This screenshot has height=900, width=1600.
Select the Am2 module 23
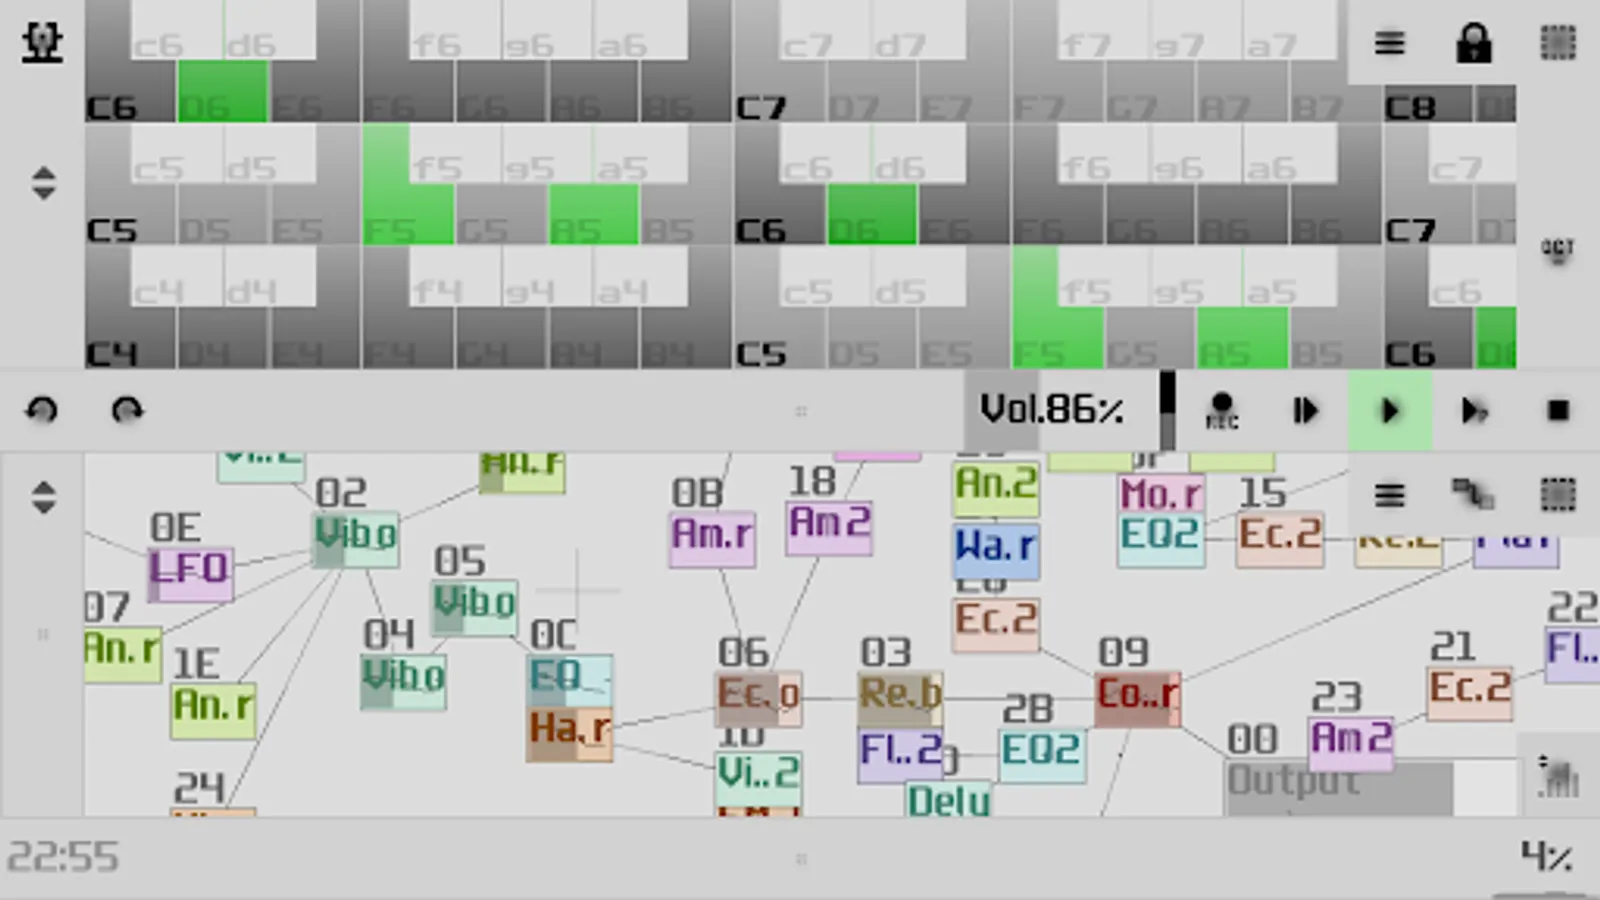(1351, 744)
